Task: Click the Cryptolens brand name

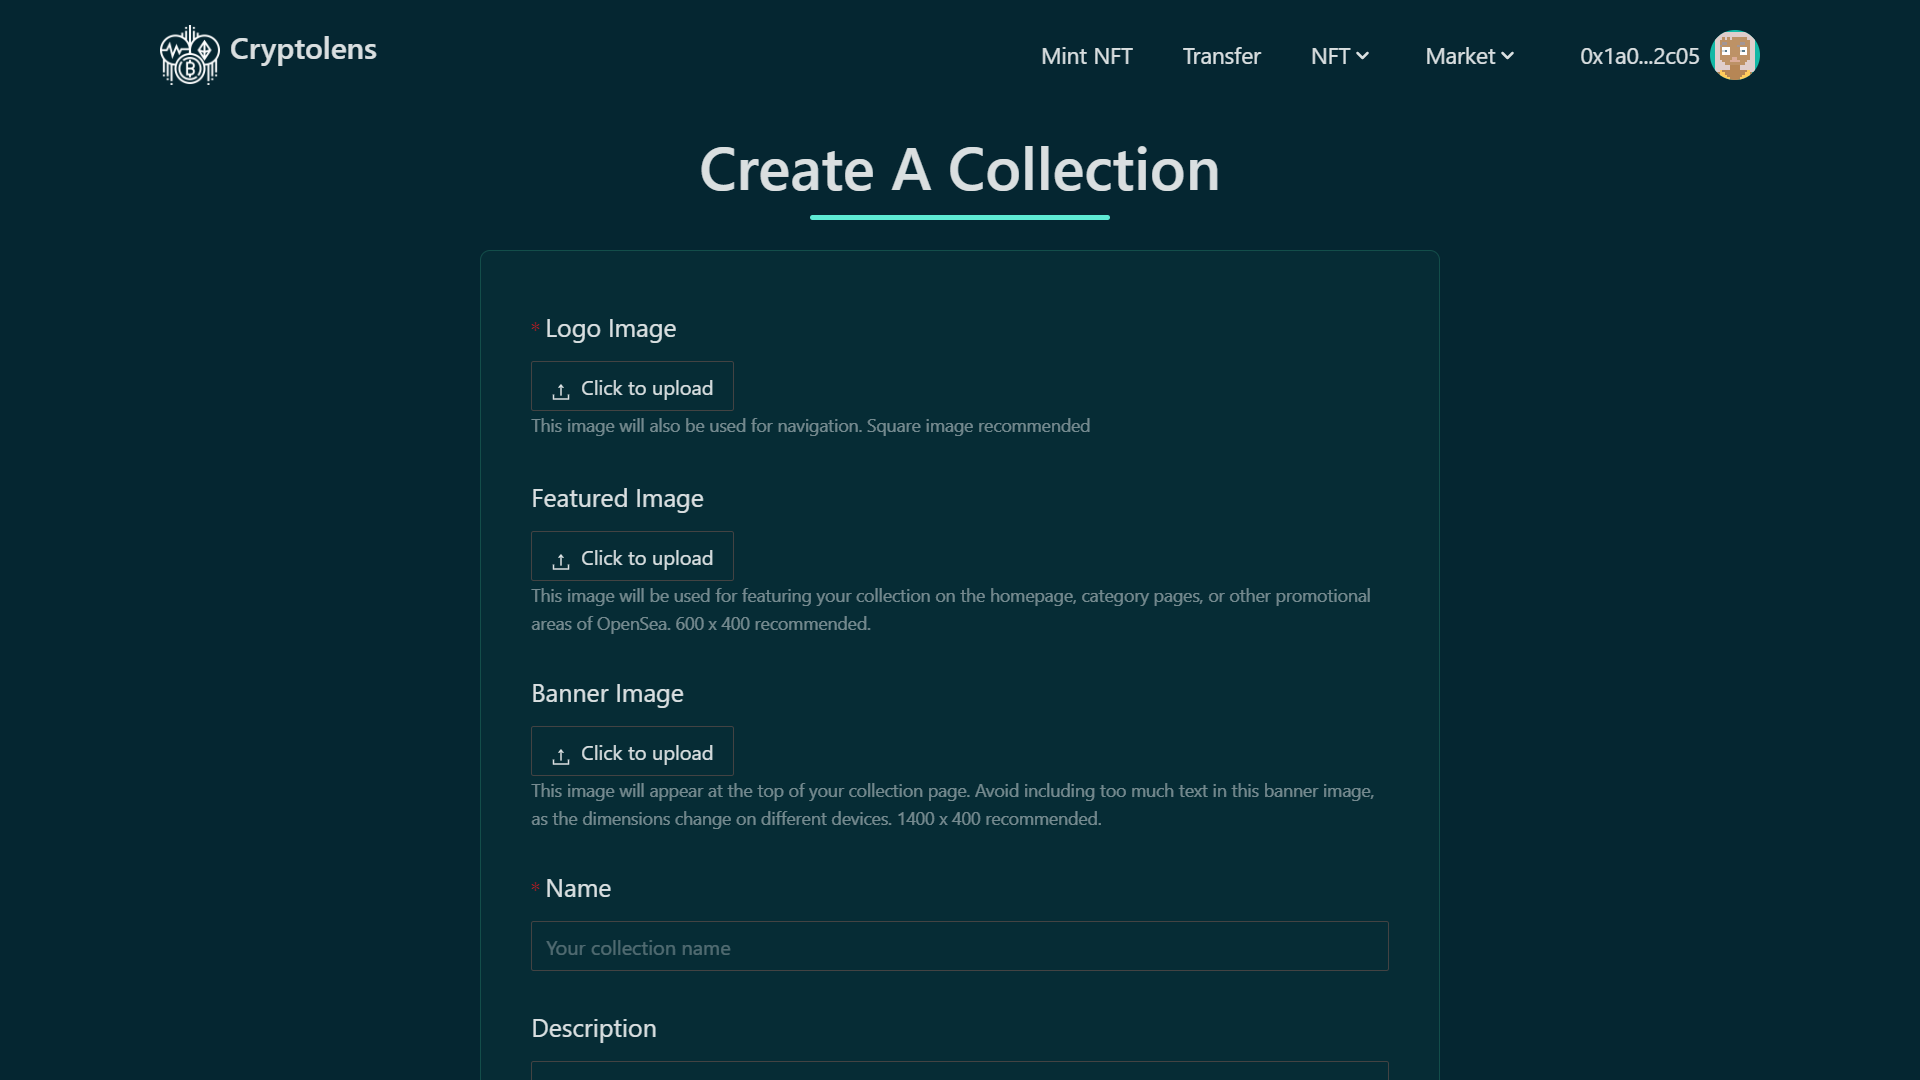Action: pyautogui.click(x=303, y=49)
